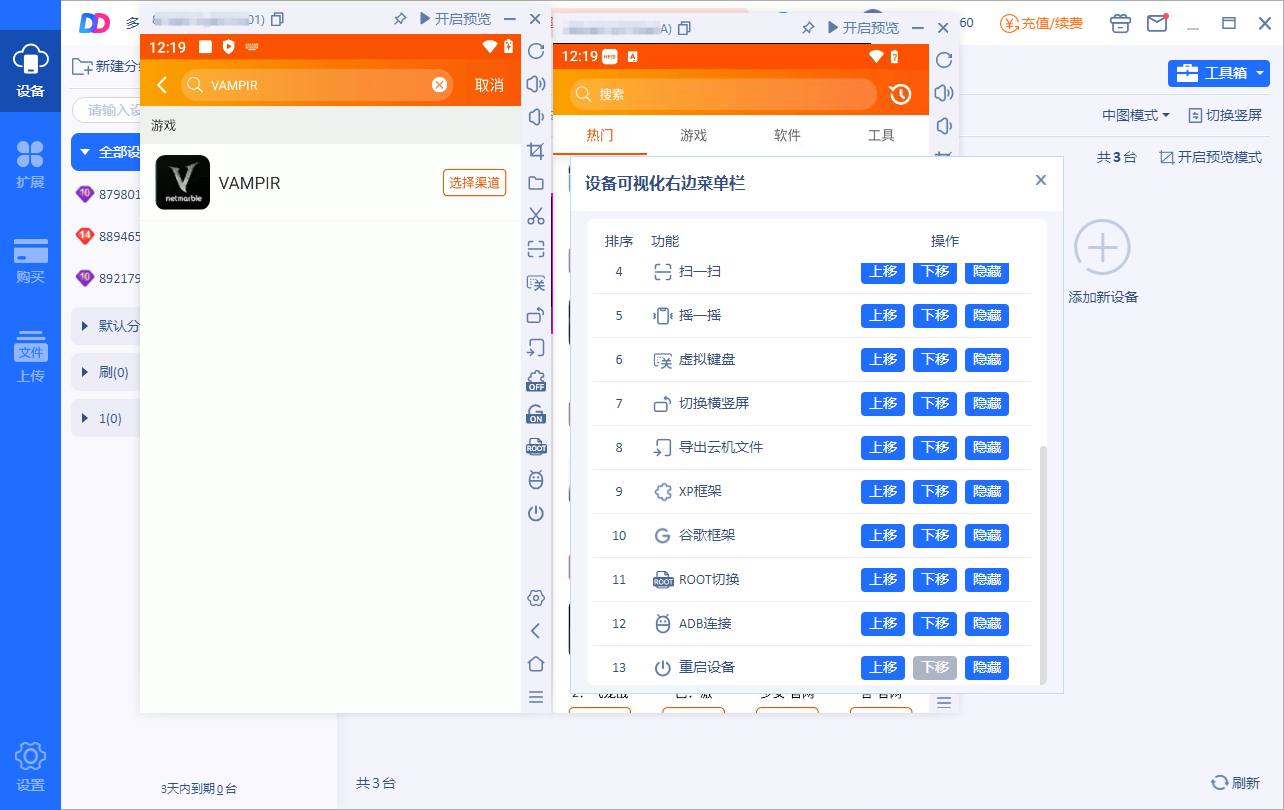
Task: Click the 添加新设备 plus circle
Action: coord(1102,247)
